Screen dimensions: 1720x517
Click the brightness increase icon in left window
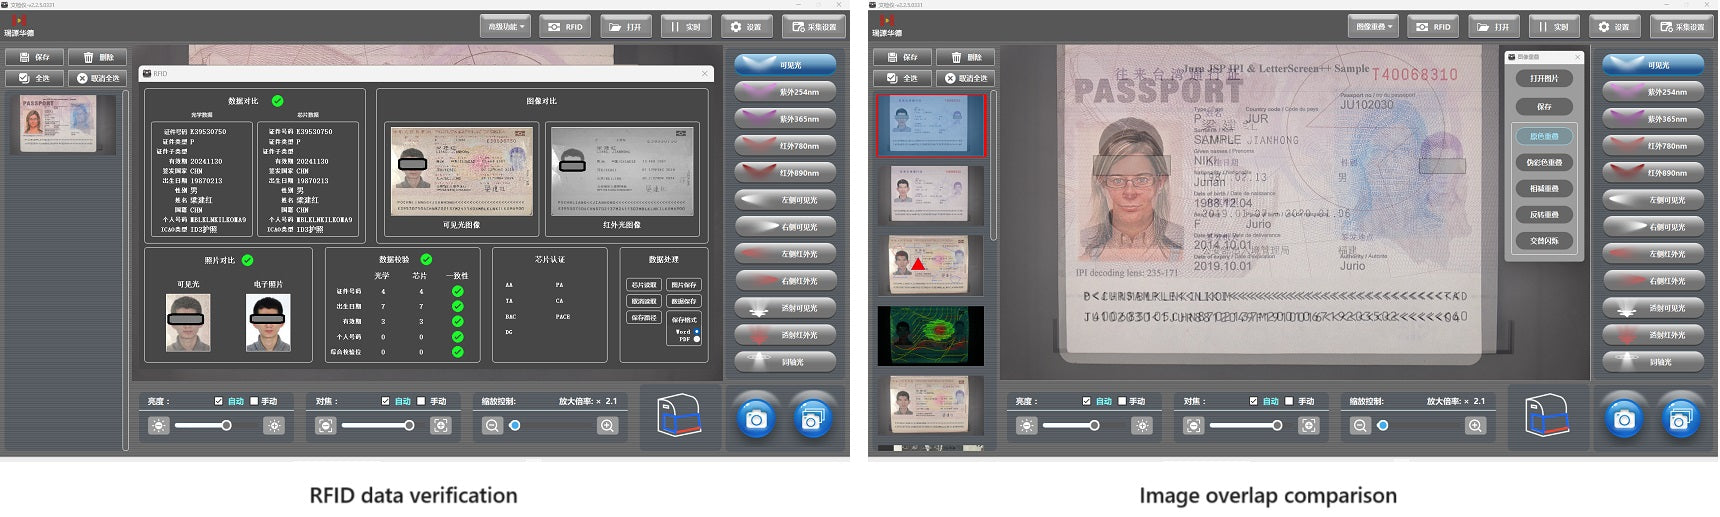tap(273, 426)
